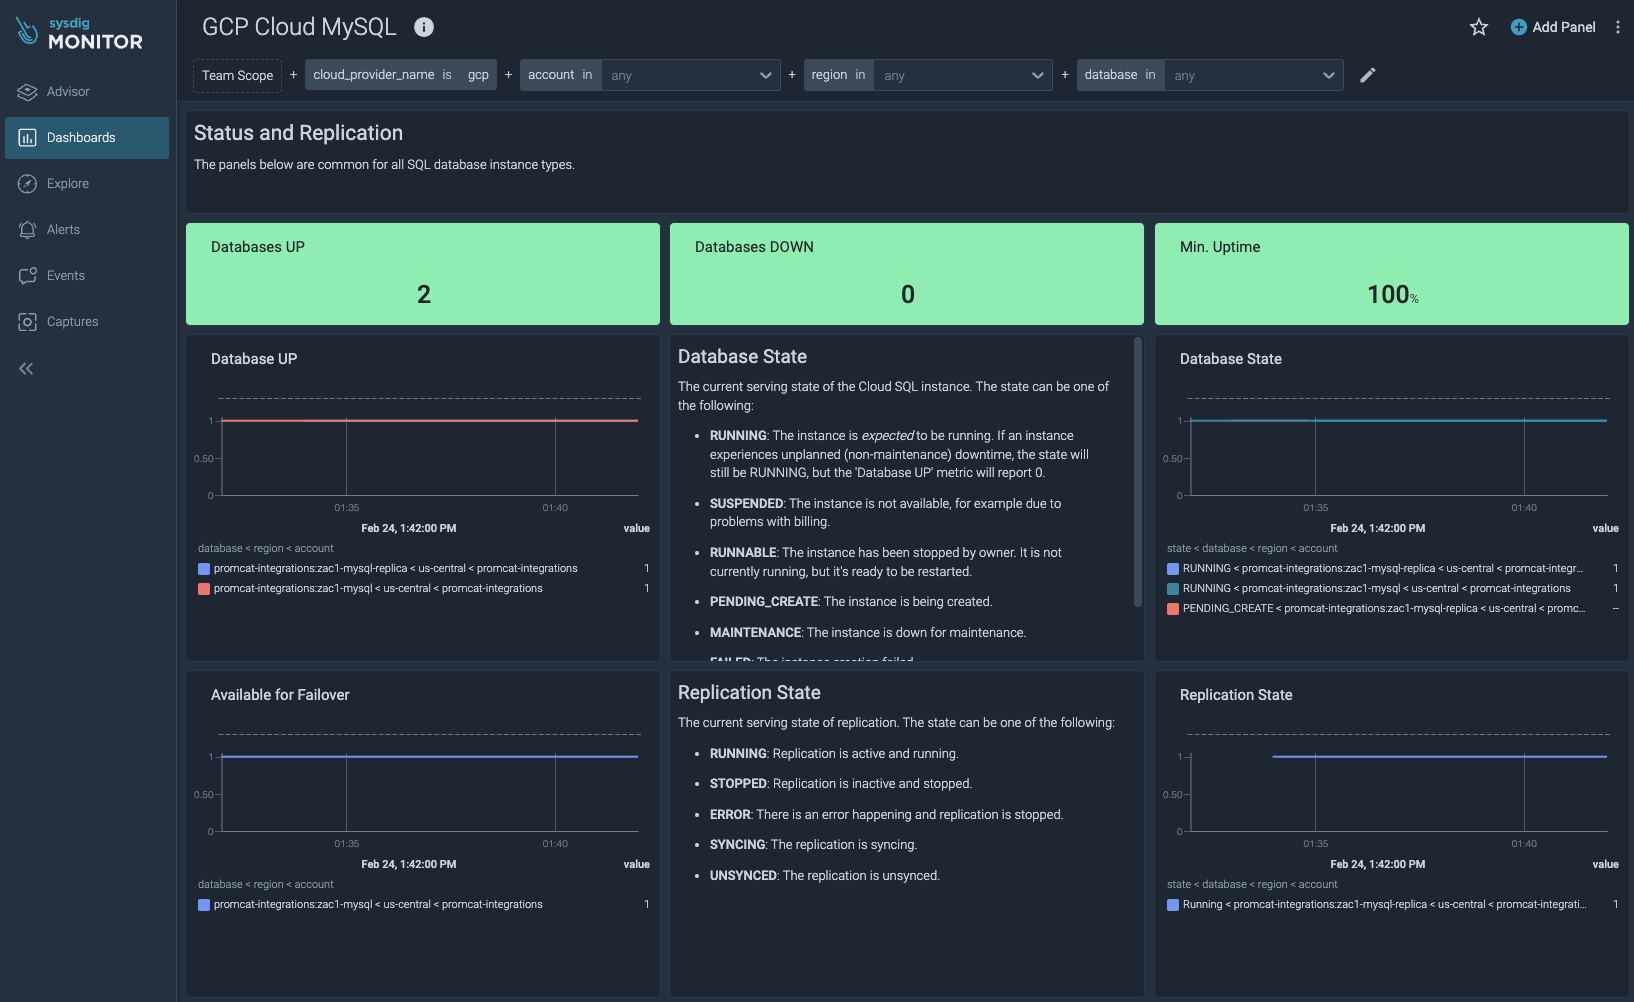Viewport: 1634px width, 1002px height.
Task: Open the Events icon in sidebar
Action: 27,276
